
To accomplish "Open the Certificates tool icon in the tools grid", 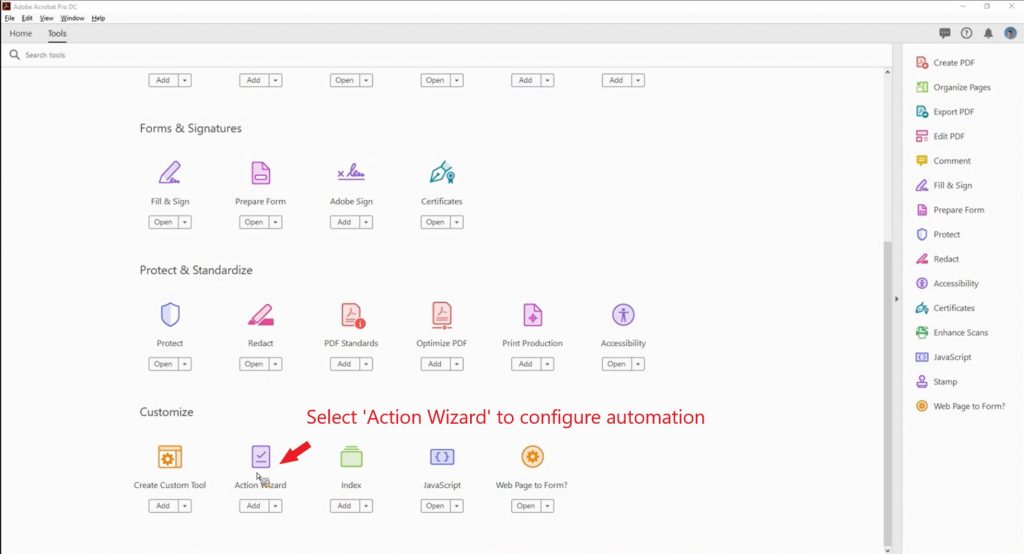I will click(x=442, y=173).
